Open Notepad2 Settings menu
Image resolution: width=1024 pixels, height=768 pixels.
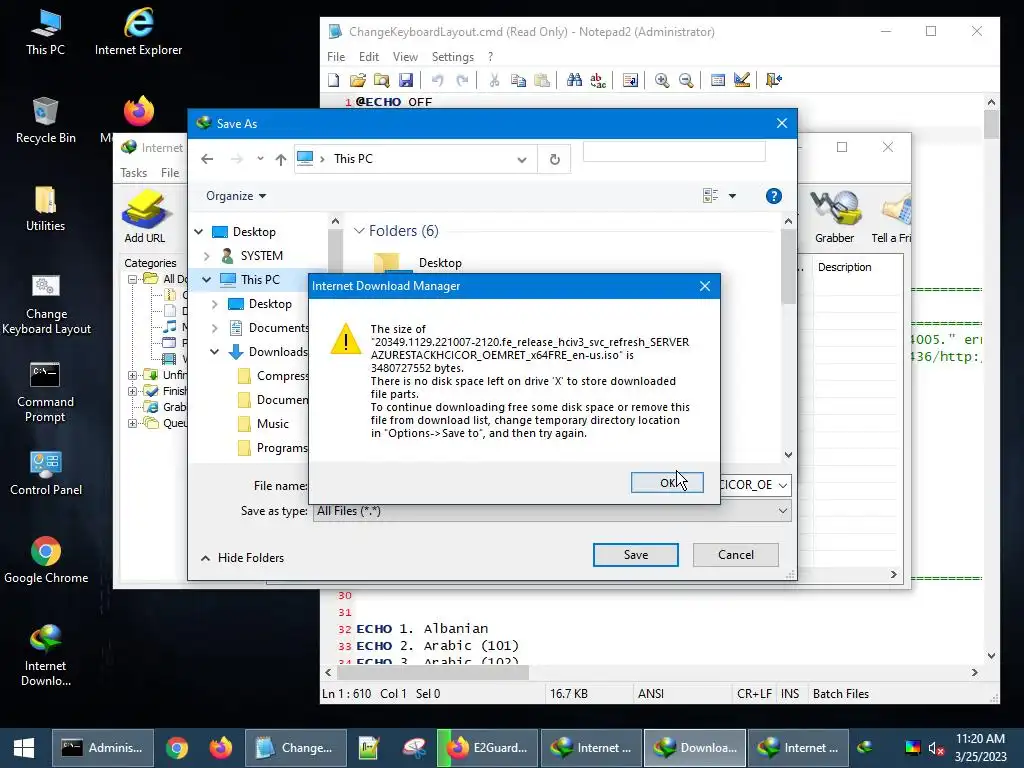point(453,57)
